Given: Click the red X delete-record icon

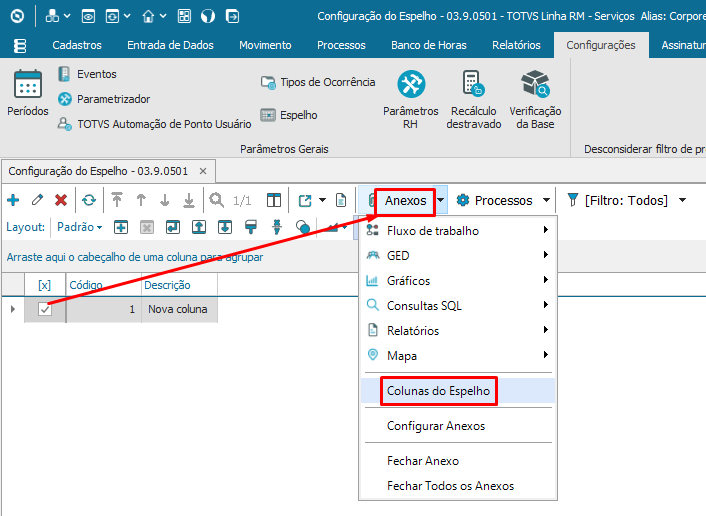Looking at the screenshot, I should pos(61,200).
